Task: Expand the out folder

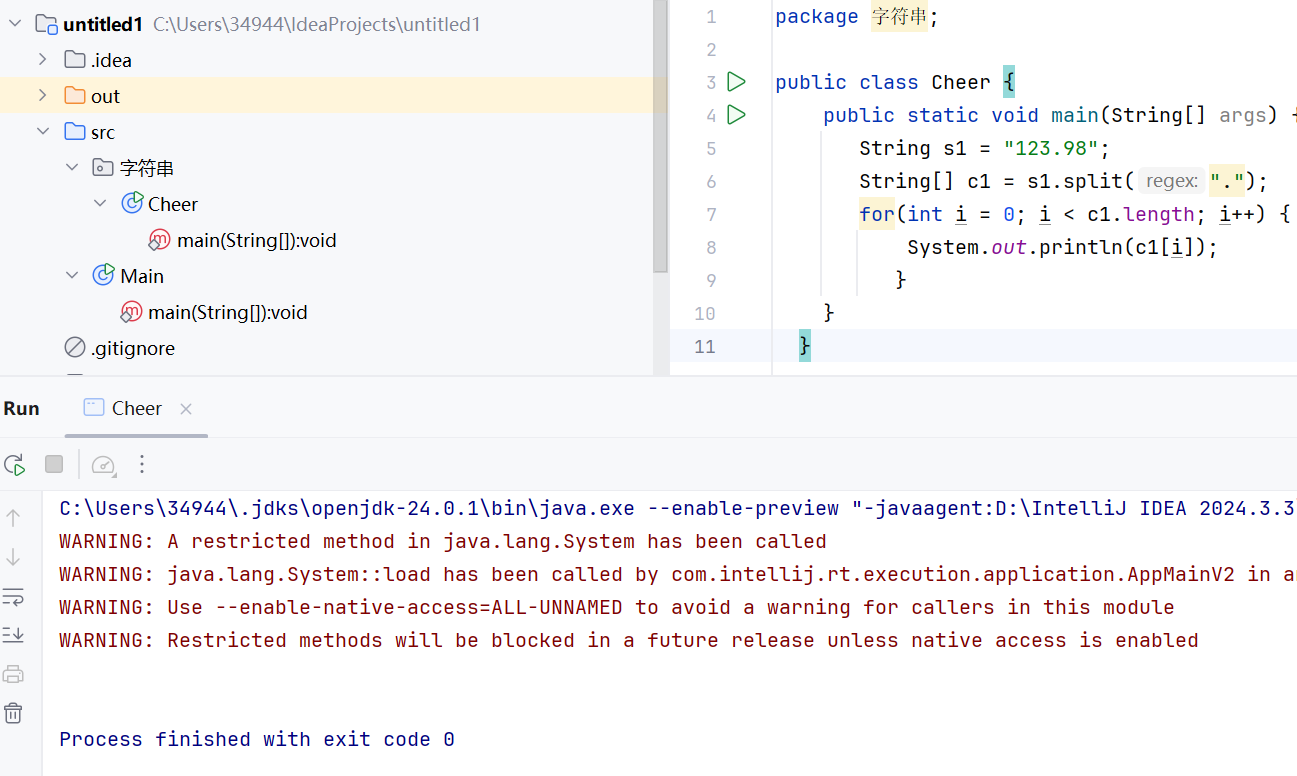Action: (x=42, y=95)
